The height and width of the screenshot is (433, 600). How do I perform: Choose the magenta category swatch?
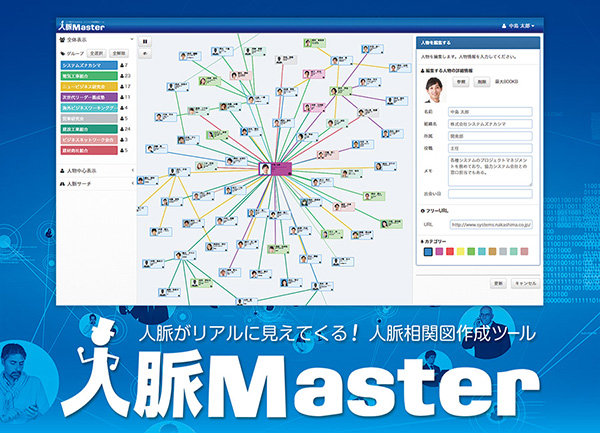click(x=439, y=251)
